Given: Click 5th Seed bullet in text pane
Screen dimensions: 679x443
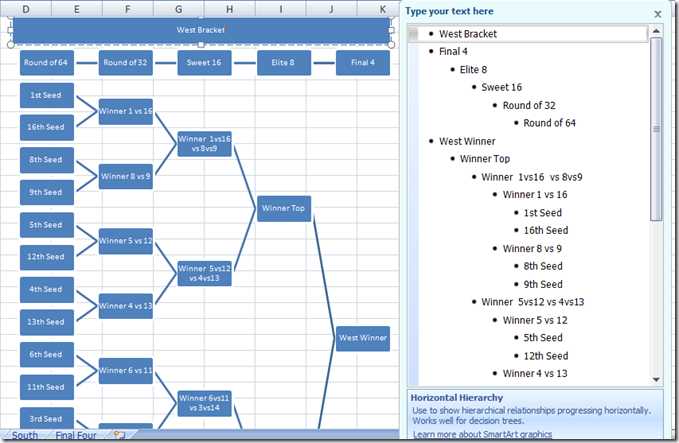Looking at the screenshot, I should pos(543,338).
